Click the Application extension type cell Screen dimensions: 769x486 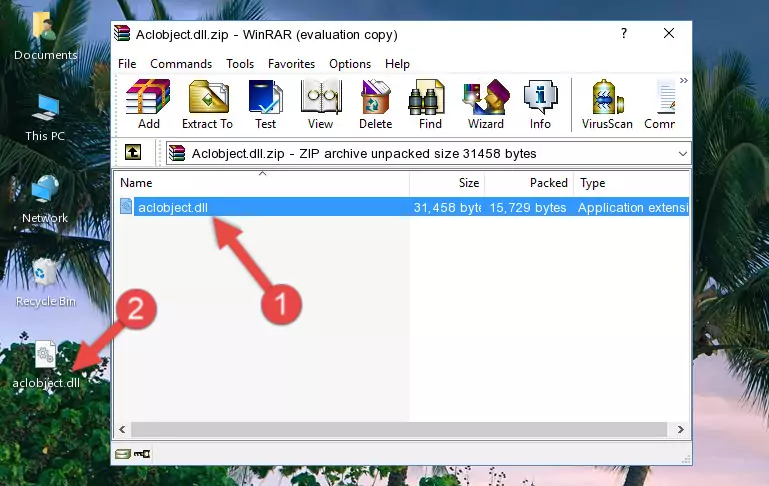[633, 208]
